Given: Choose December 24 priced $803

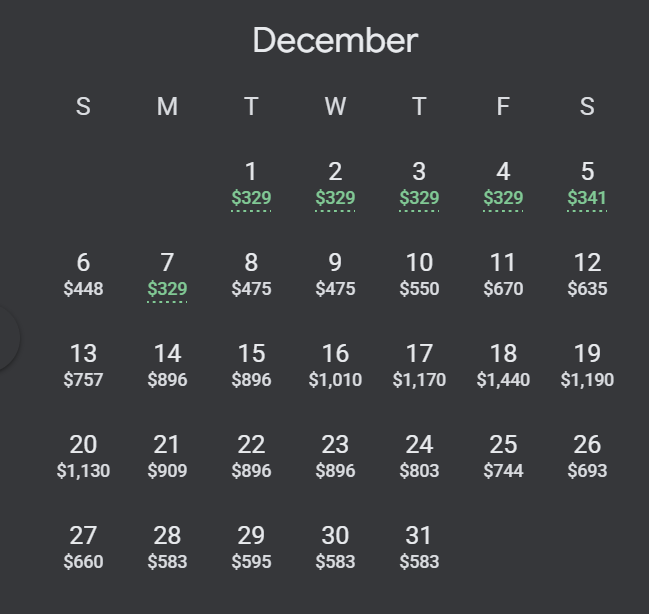Looking at the screenshot, I should (x=419, y=458).
